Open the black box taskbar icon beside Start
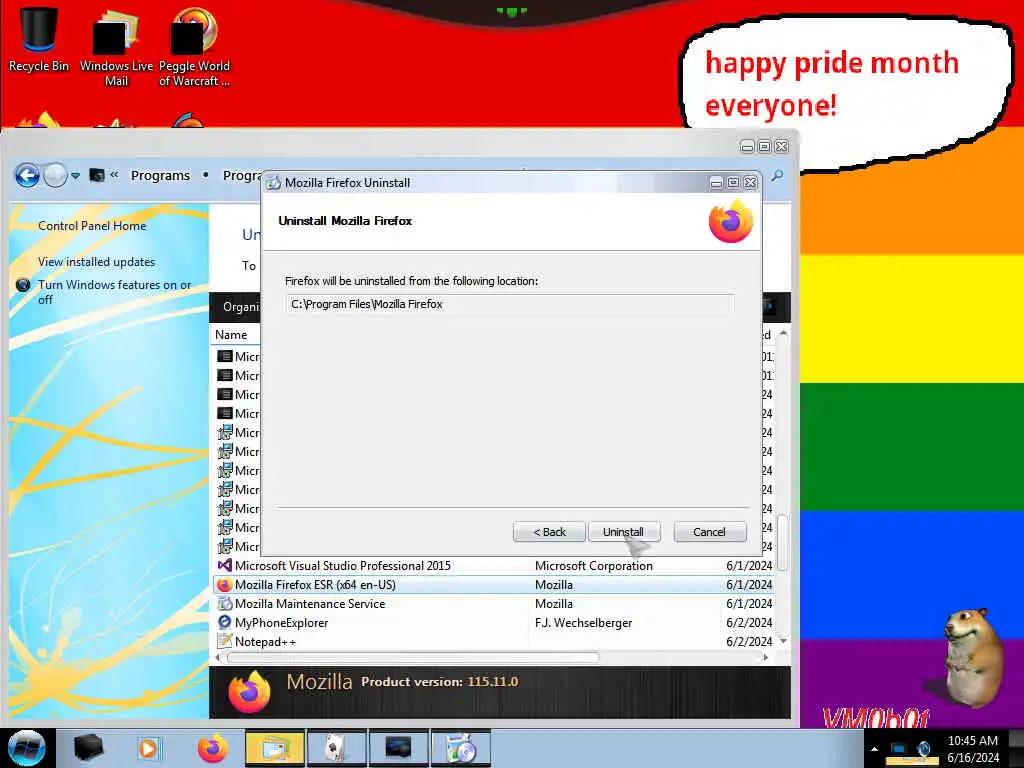The image size is (1024, 768). pos(88,748)
